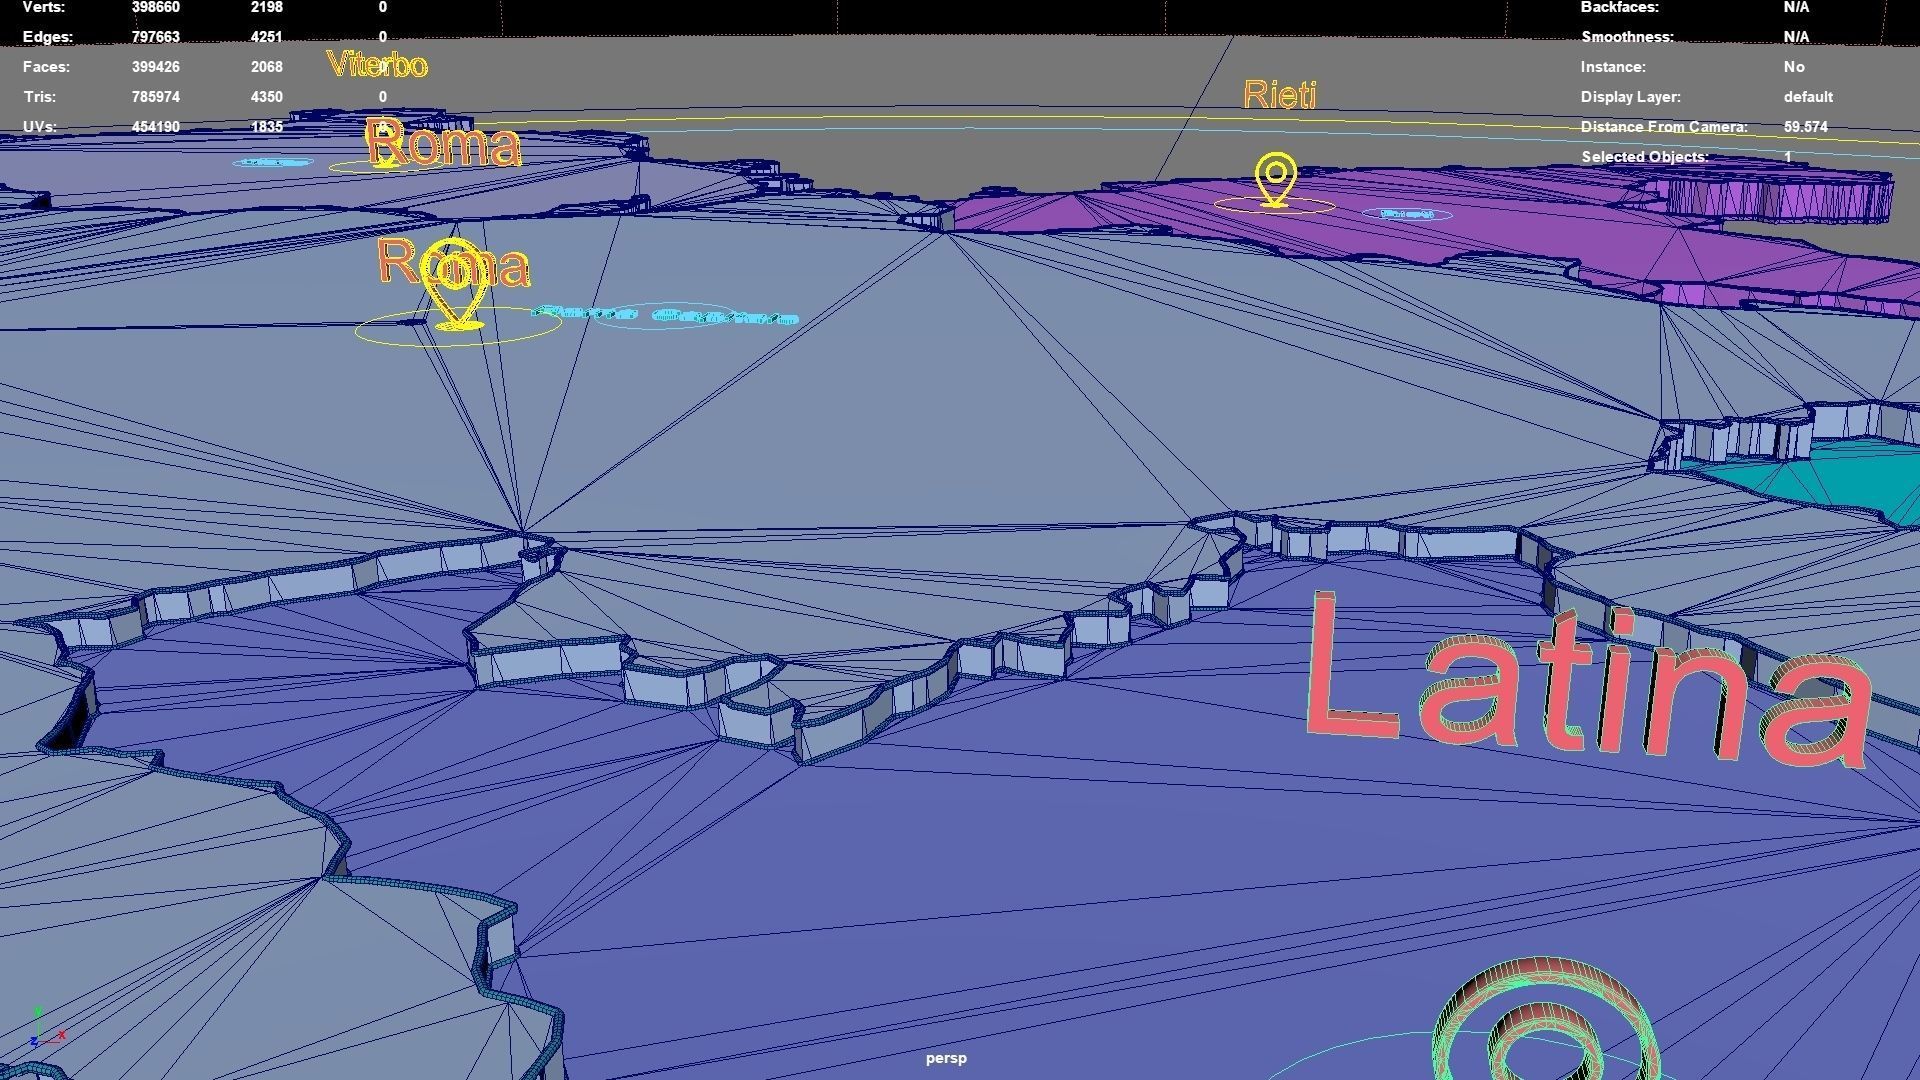Click the Selected Objects HUD entry
The image size is (1920, 1080).
(x=1644, y=157)
